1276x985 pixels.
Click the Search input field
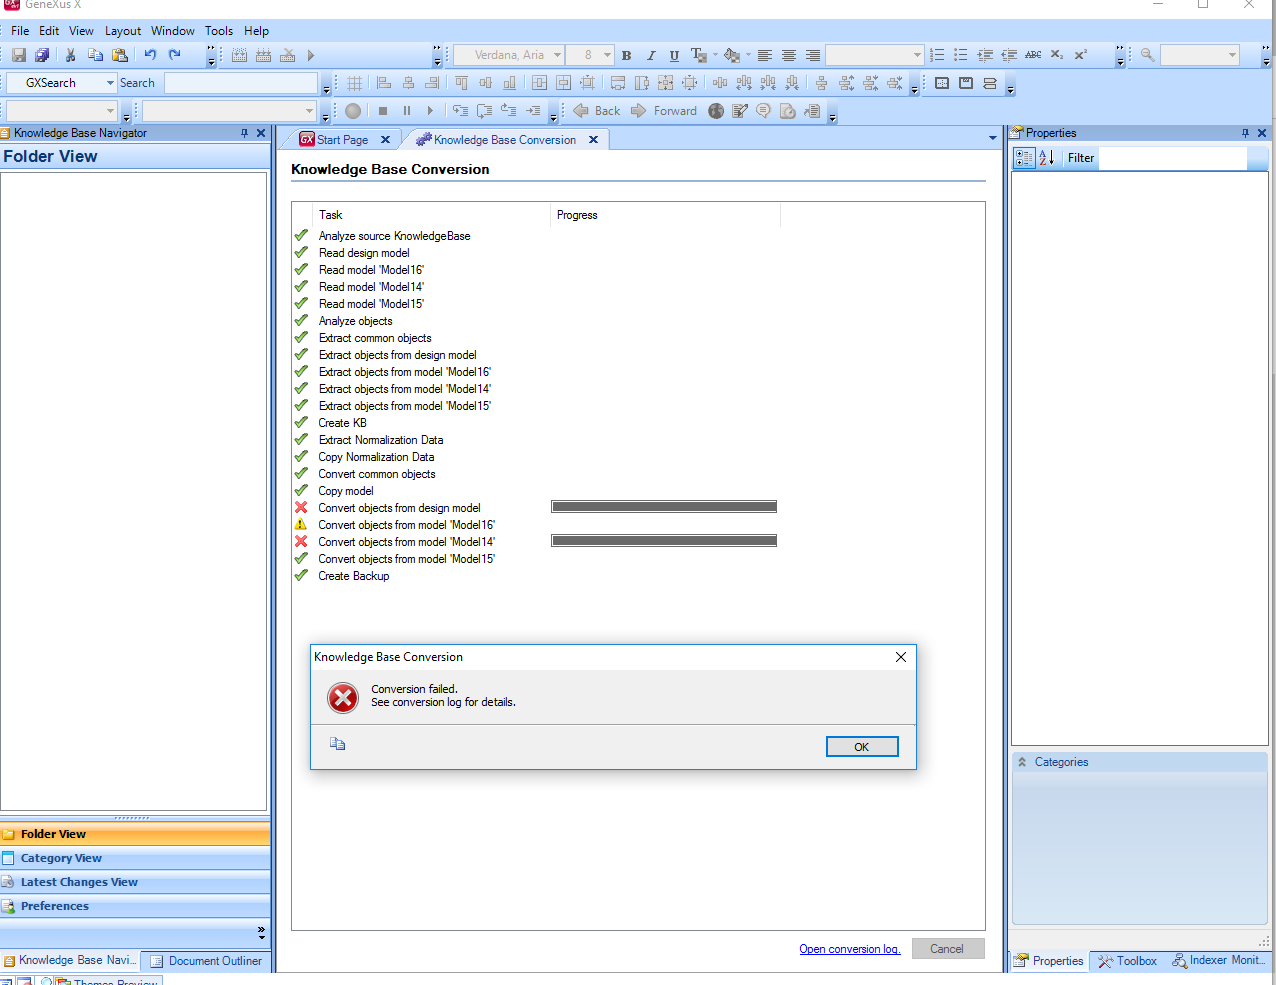[x=241, y=83]
